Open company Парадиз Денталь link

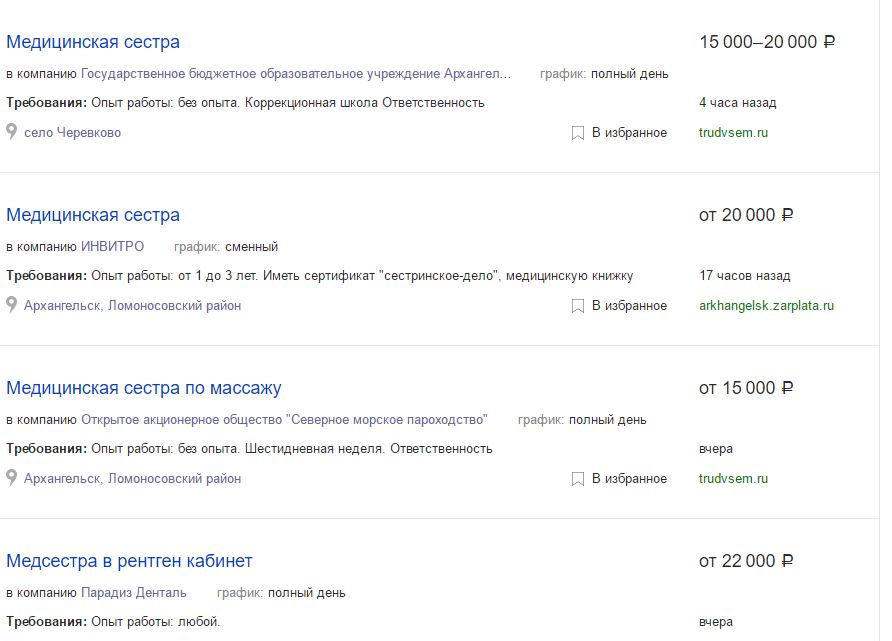tap(134, 593)
